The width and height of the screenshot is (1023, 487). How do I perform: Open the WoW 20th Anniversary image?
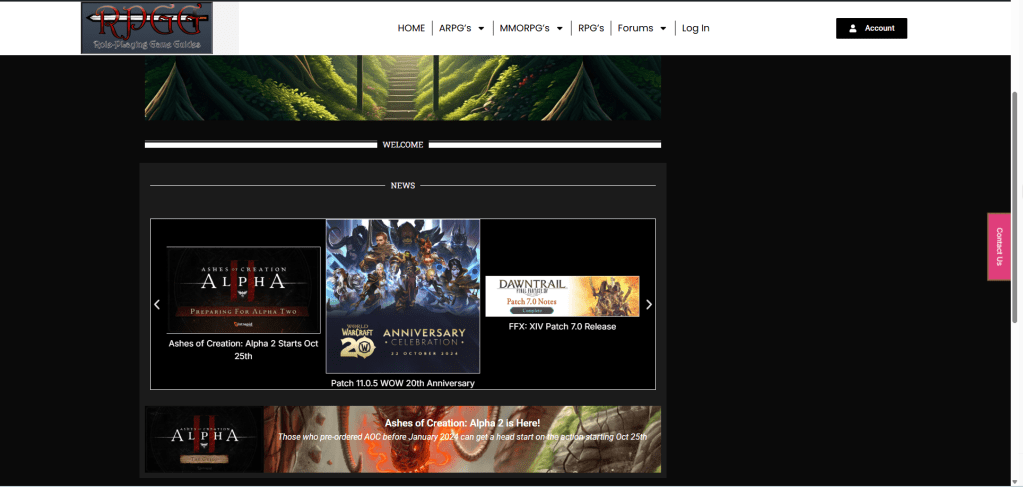402,296
